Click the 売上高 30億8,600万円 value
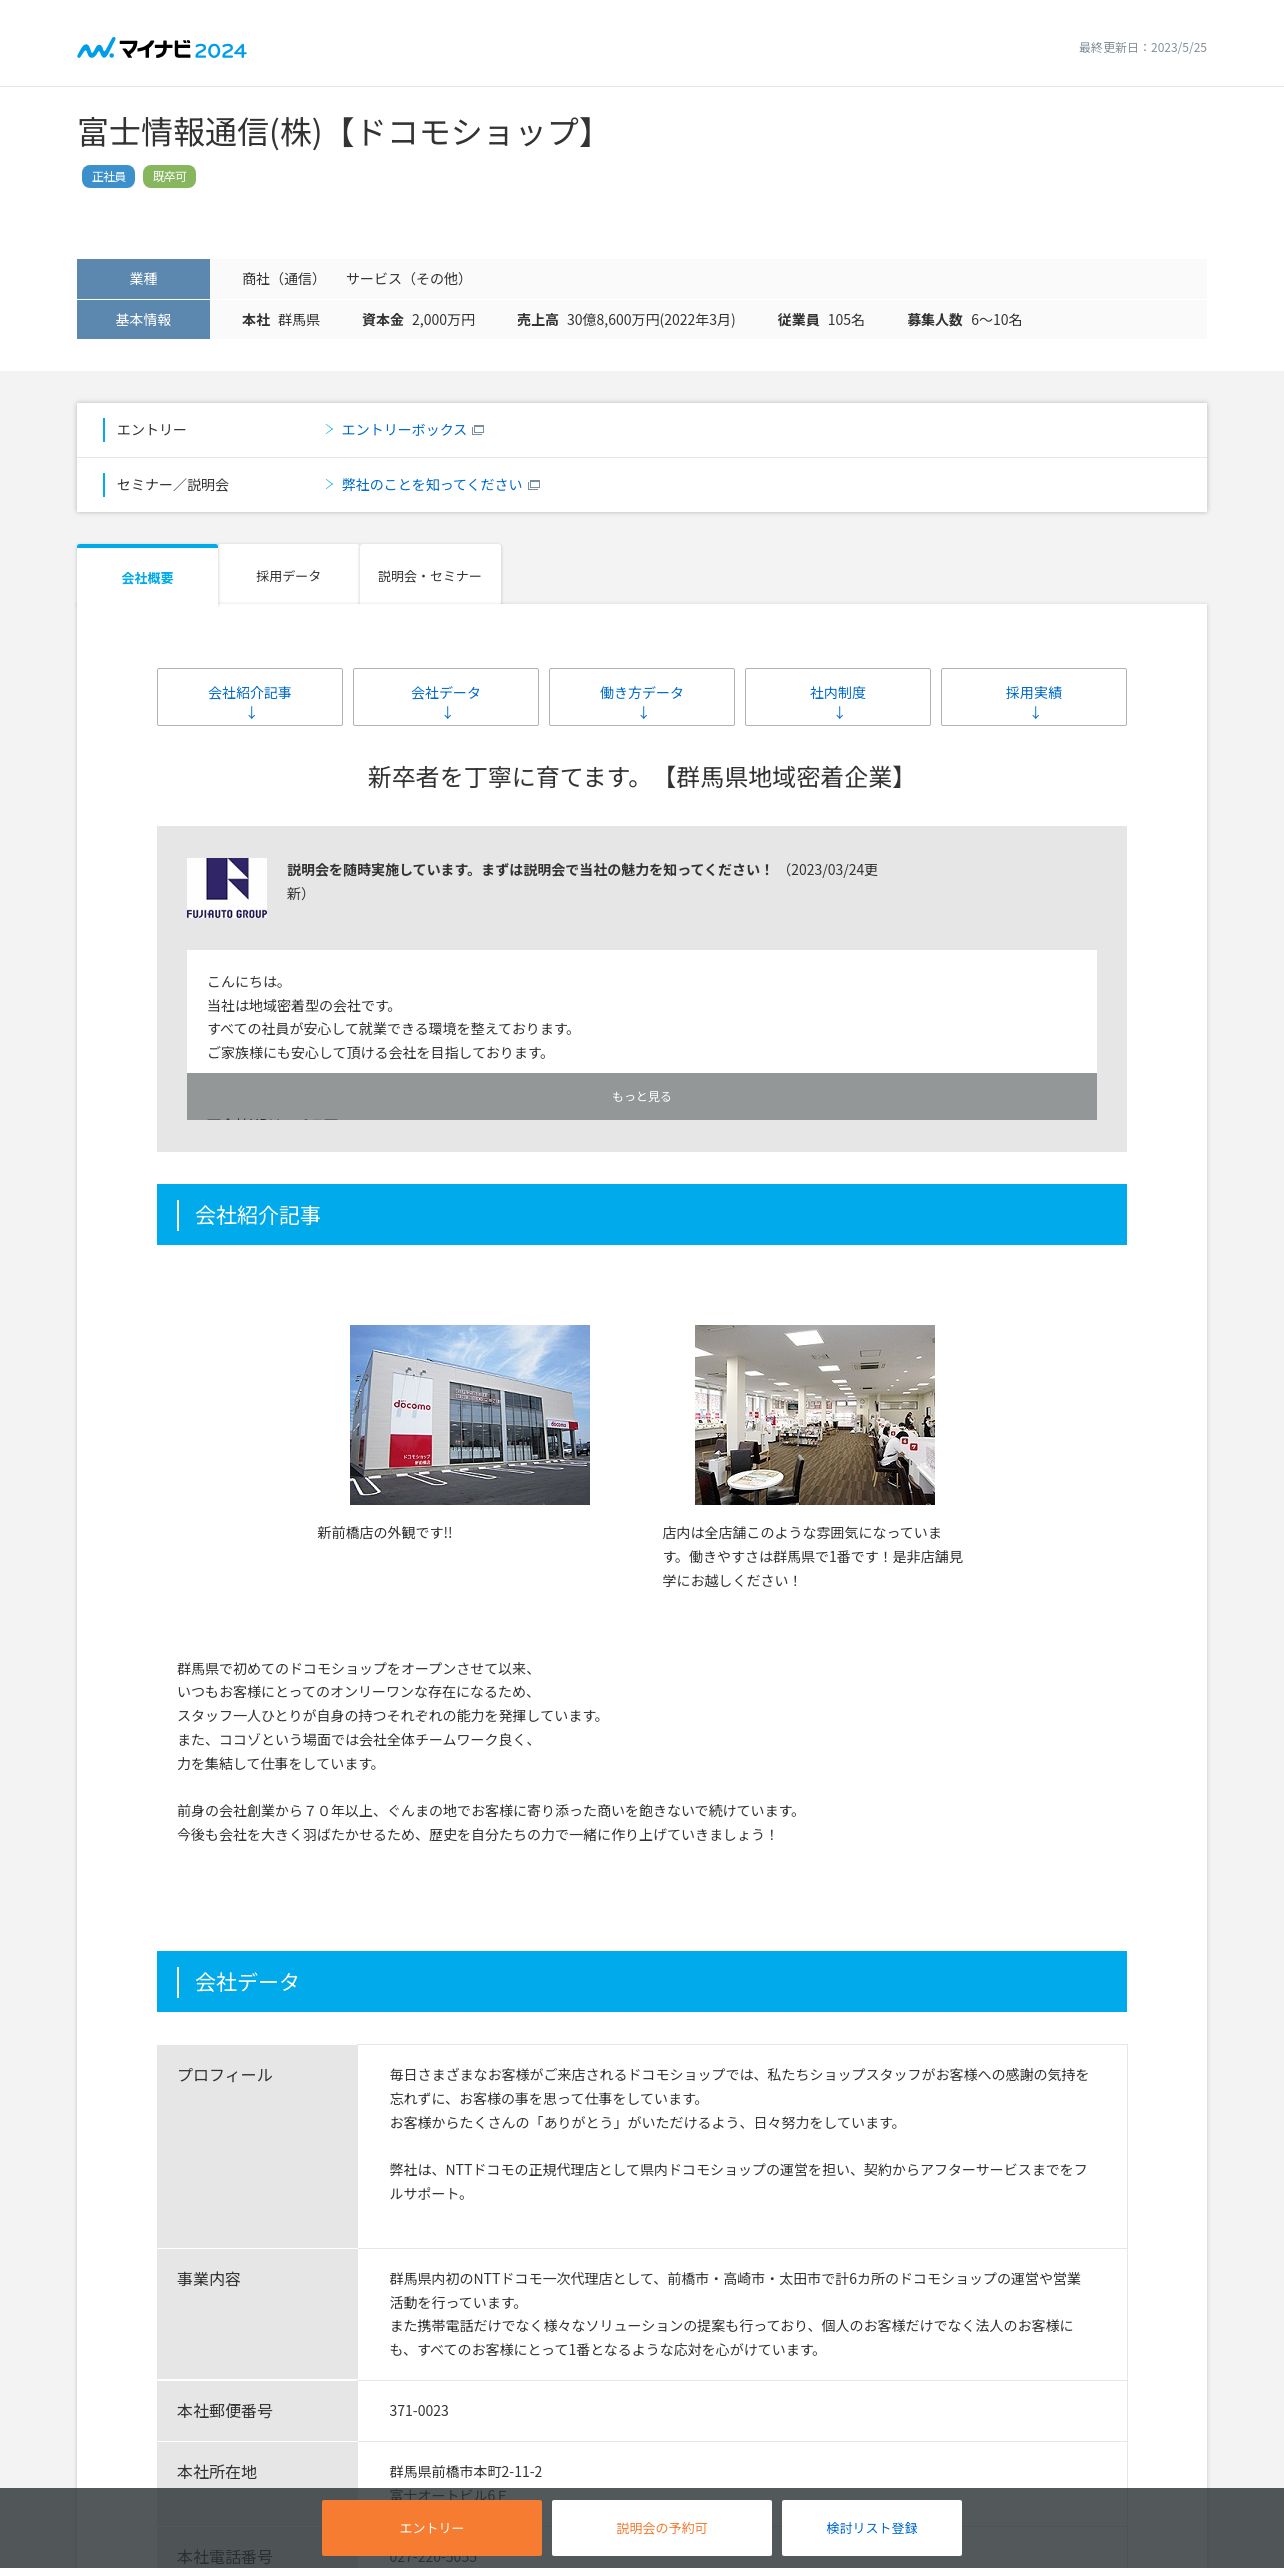Image resolution: width=1284 pixels, height=2568 pixels. (x=626, y=320)
